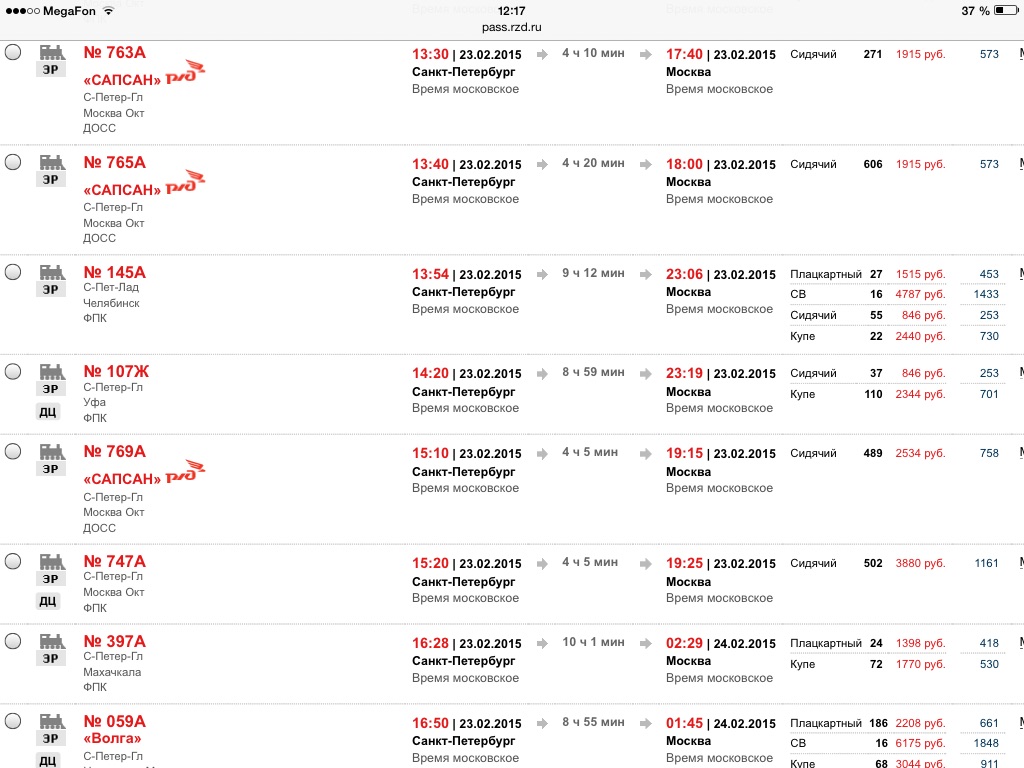Tap the pass.rzd.ru address bar

[511, 27]
